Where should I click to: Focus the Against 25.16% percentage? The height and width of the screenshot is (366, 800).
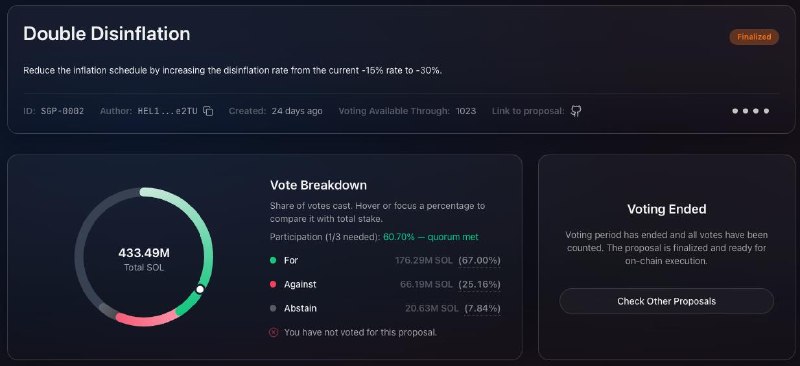pyautogui.click(x=479, y=284)
